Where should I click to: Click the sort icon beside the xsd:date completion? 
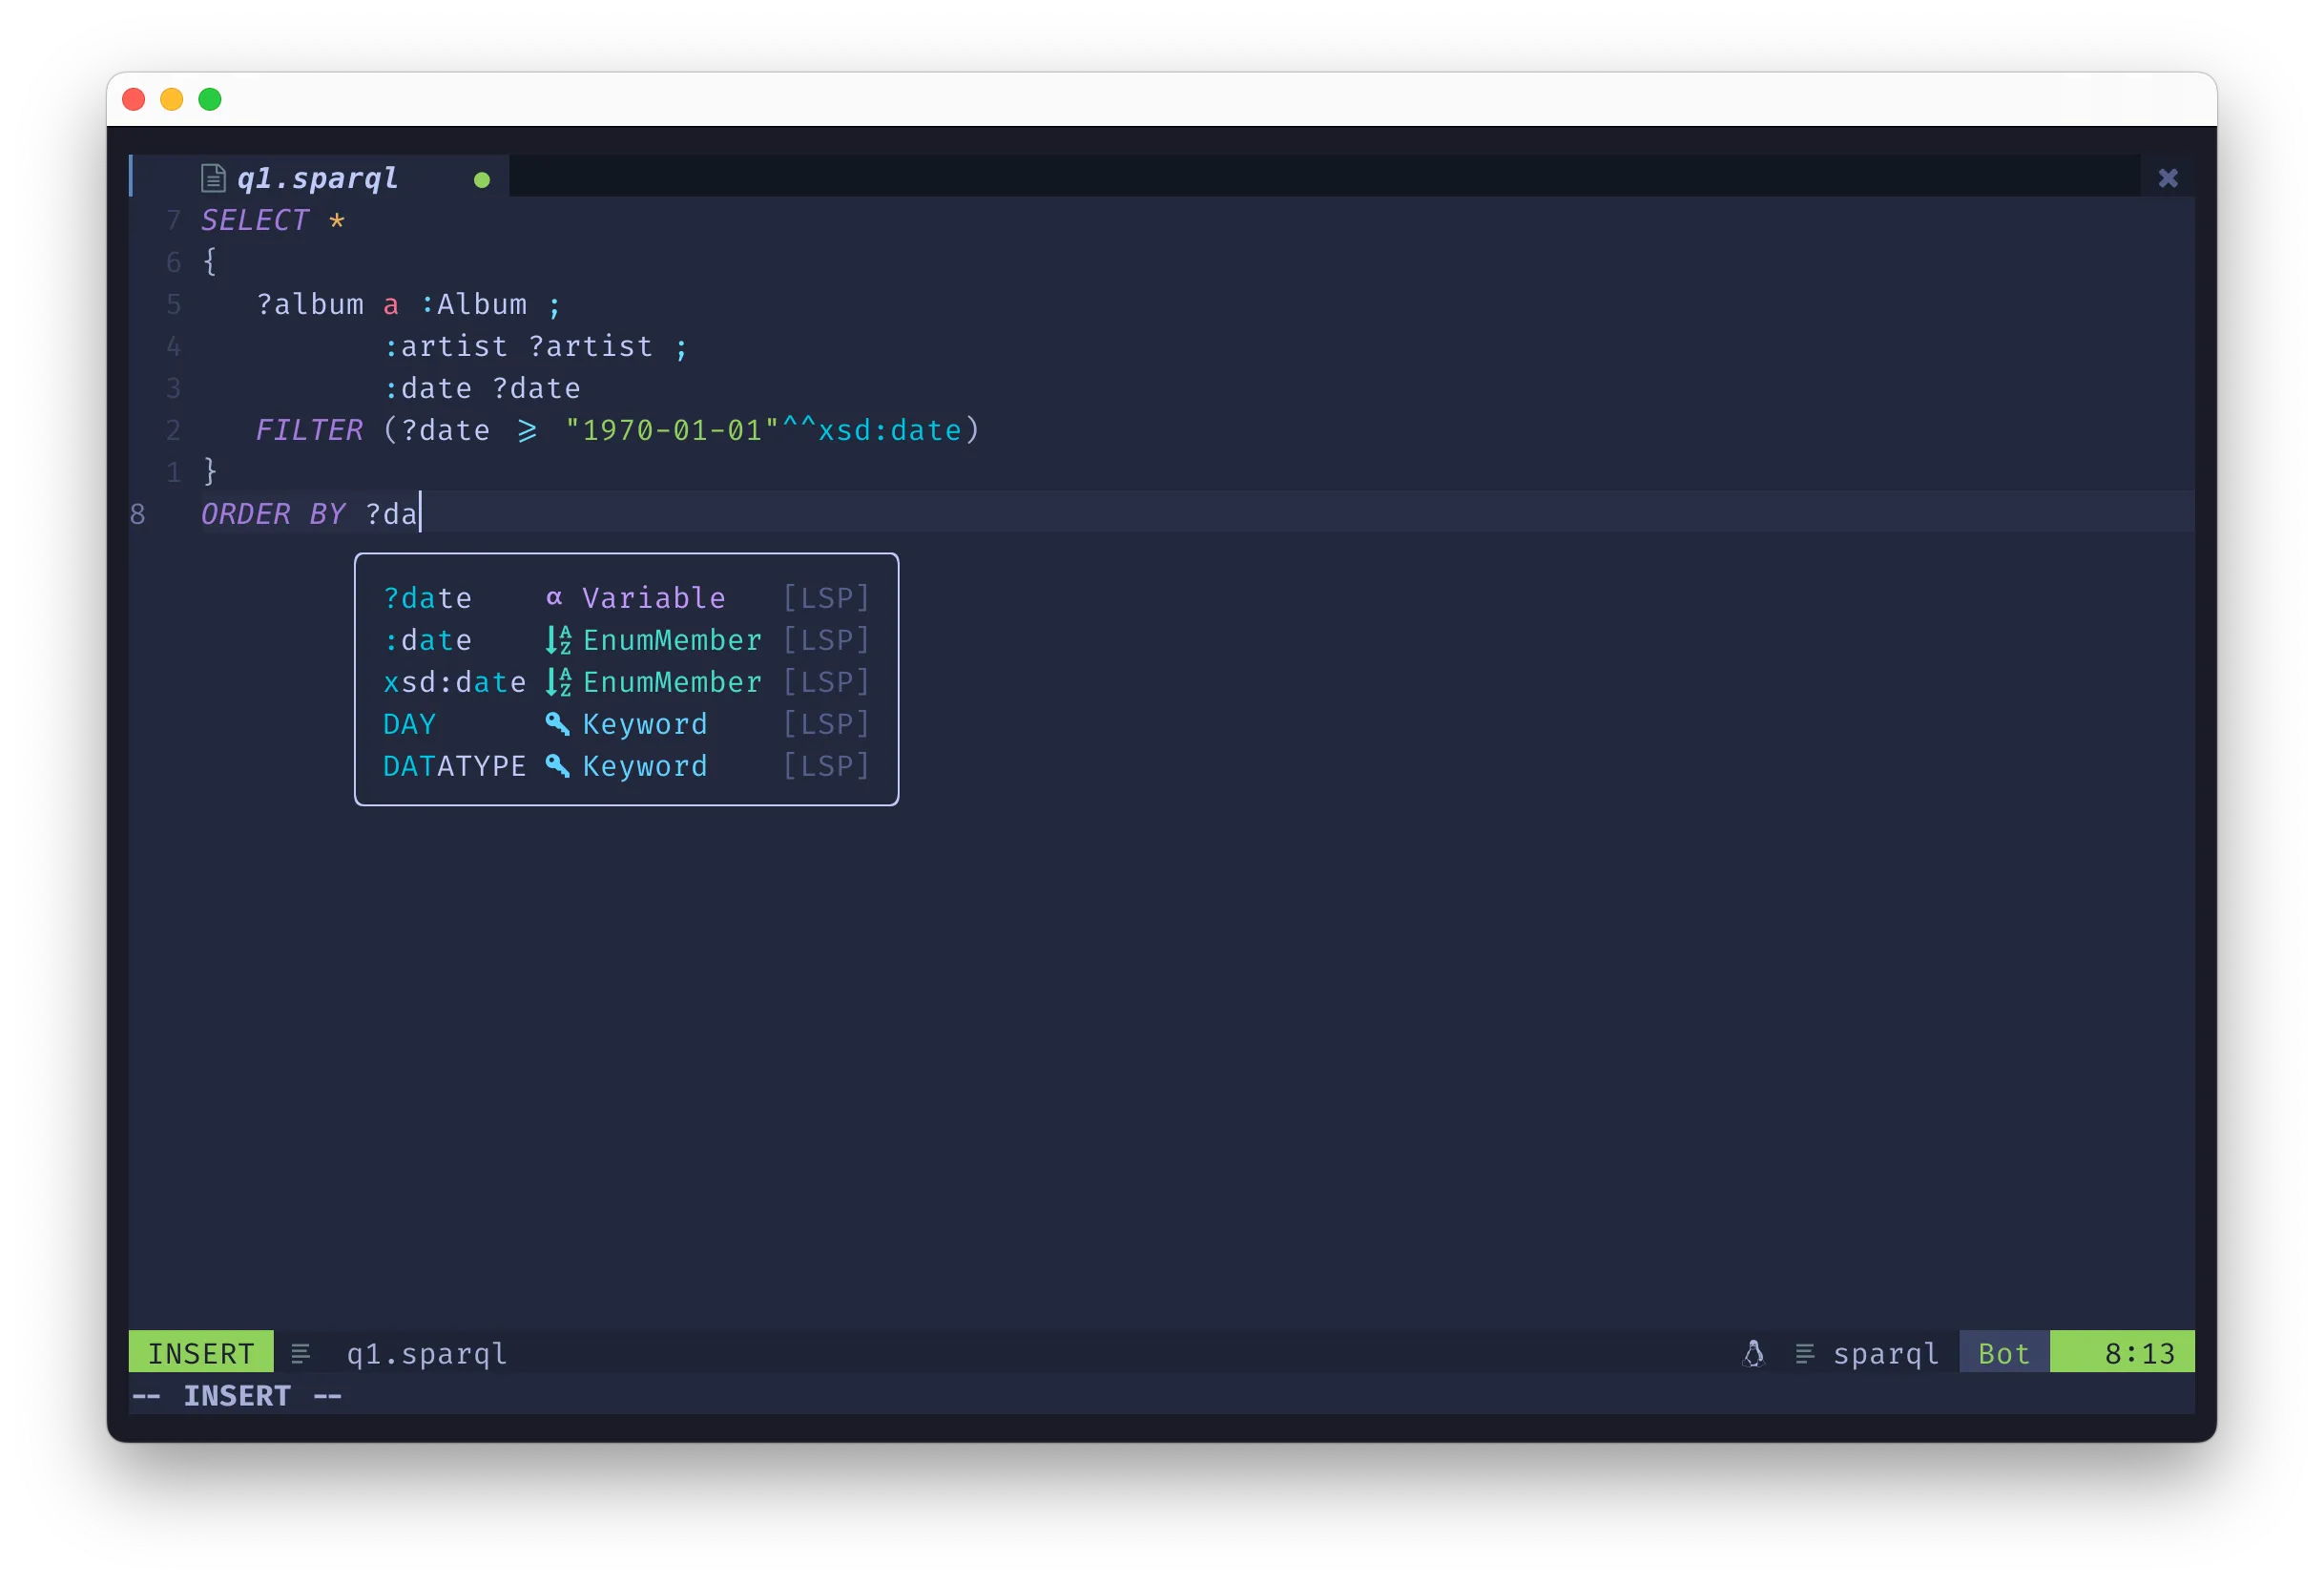tap(558, 682)
